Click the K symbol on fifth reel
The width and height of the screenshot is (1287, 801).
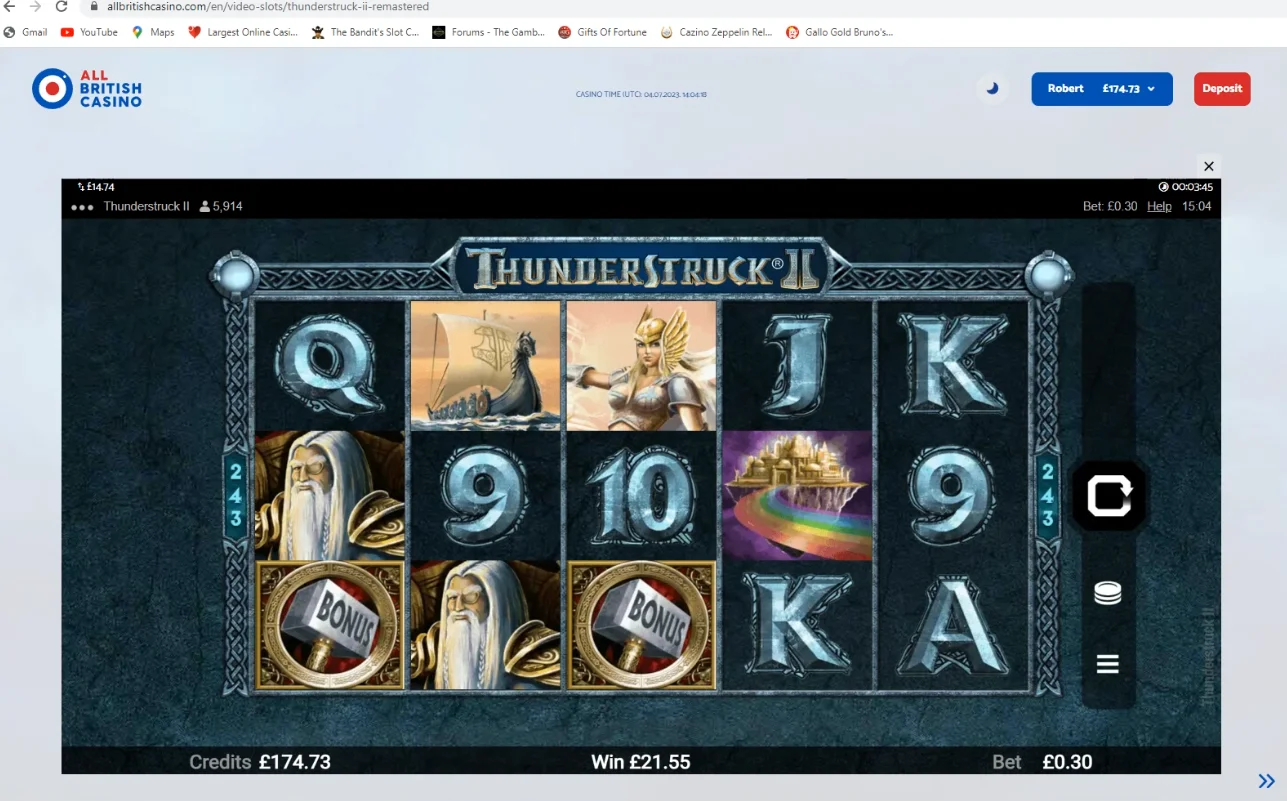click(952, 366)
